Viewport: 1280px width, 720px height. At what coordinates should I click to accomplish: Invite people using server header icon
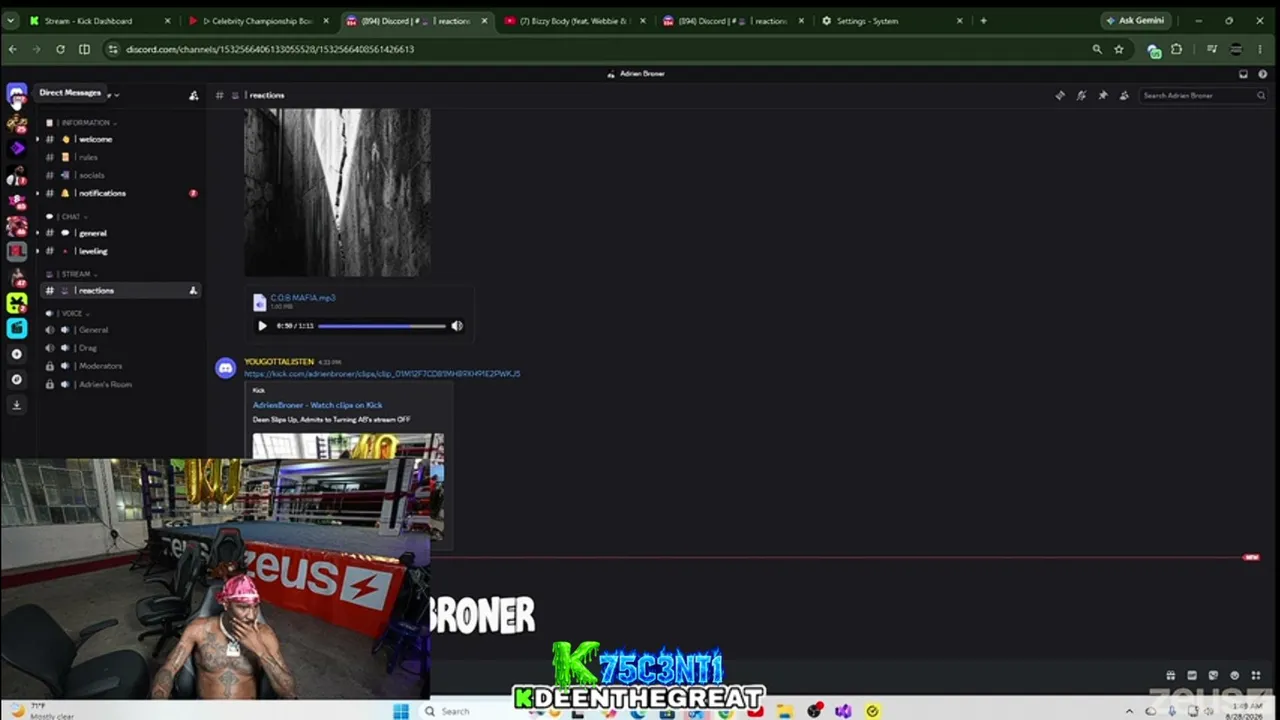coord(193,95)
